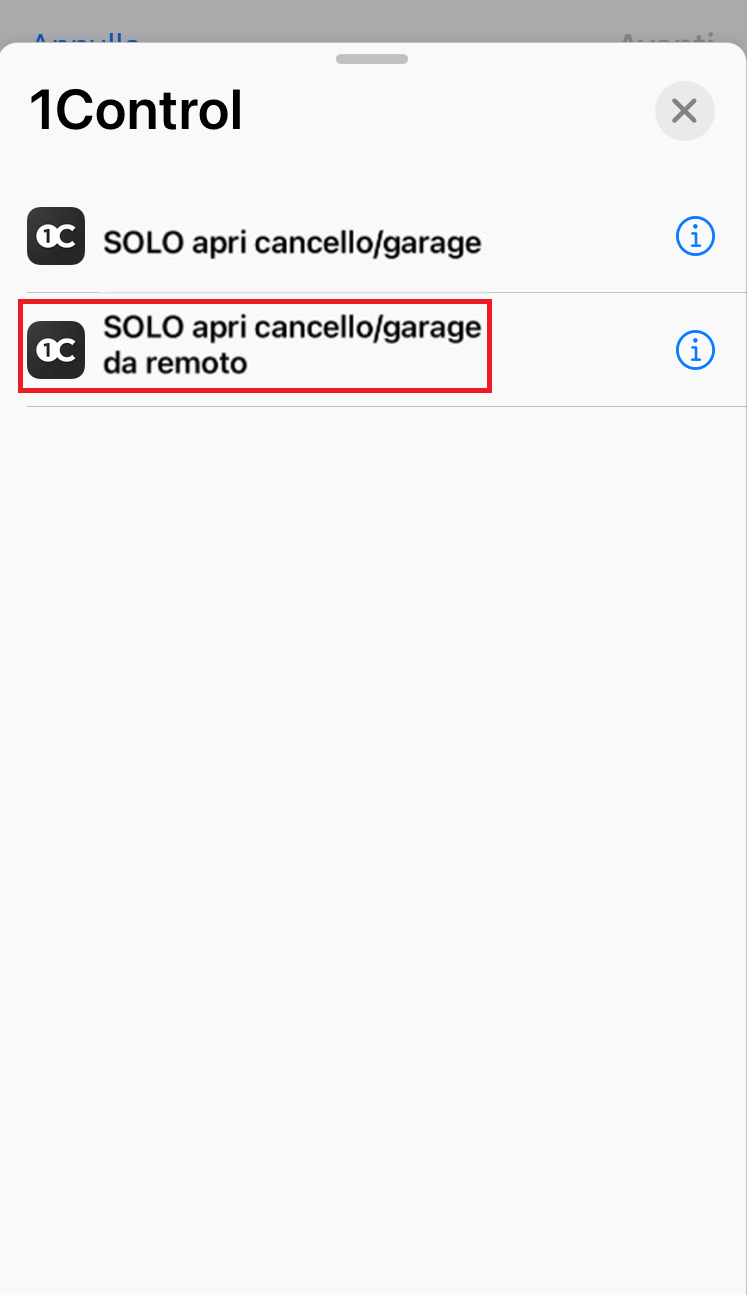Tap the first row's blue circled i

tap(695, 236)
